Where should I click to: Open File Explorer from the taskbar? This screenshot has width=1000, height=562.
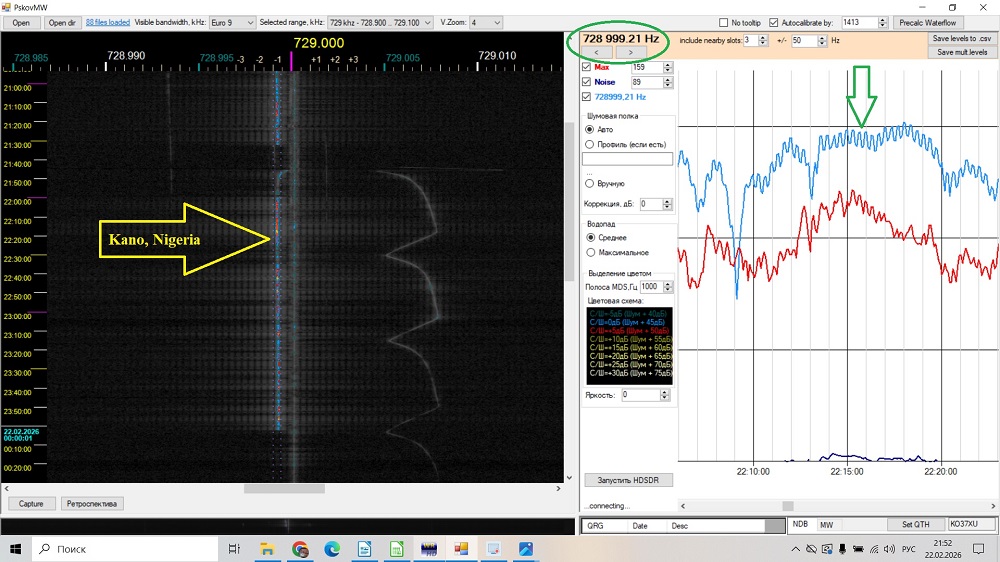(x=268, y=549)
